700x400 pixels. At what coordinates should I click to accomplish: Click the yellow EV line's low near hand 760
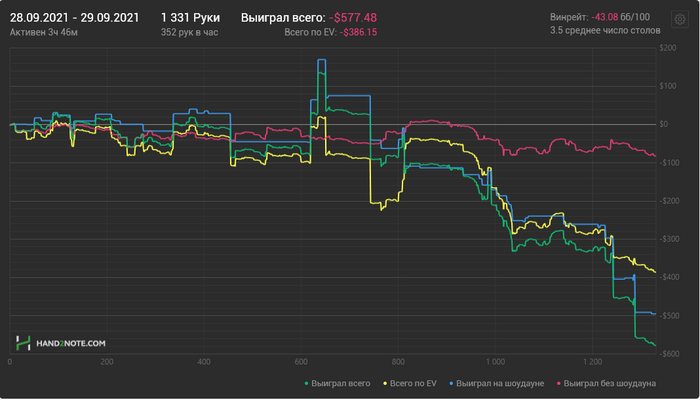(x=381, y=209)
